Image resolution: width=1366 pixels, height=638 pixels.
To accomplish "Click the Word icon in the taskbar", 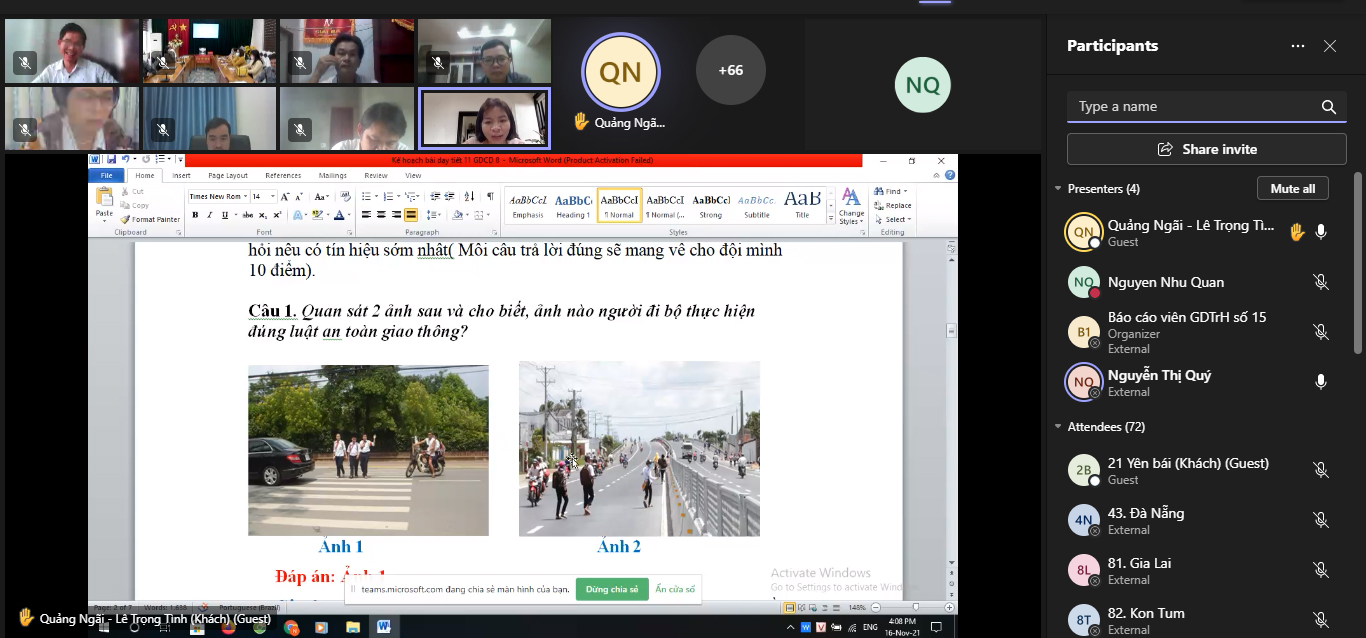I will pyautogui.click(x=384, y=627).
